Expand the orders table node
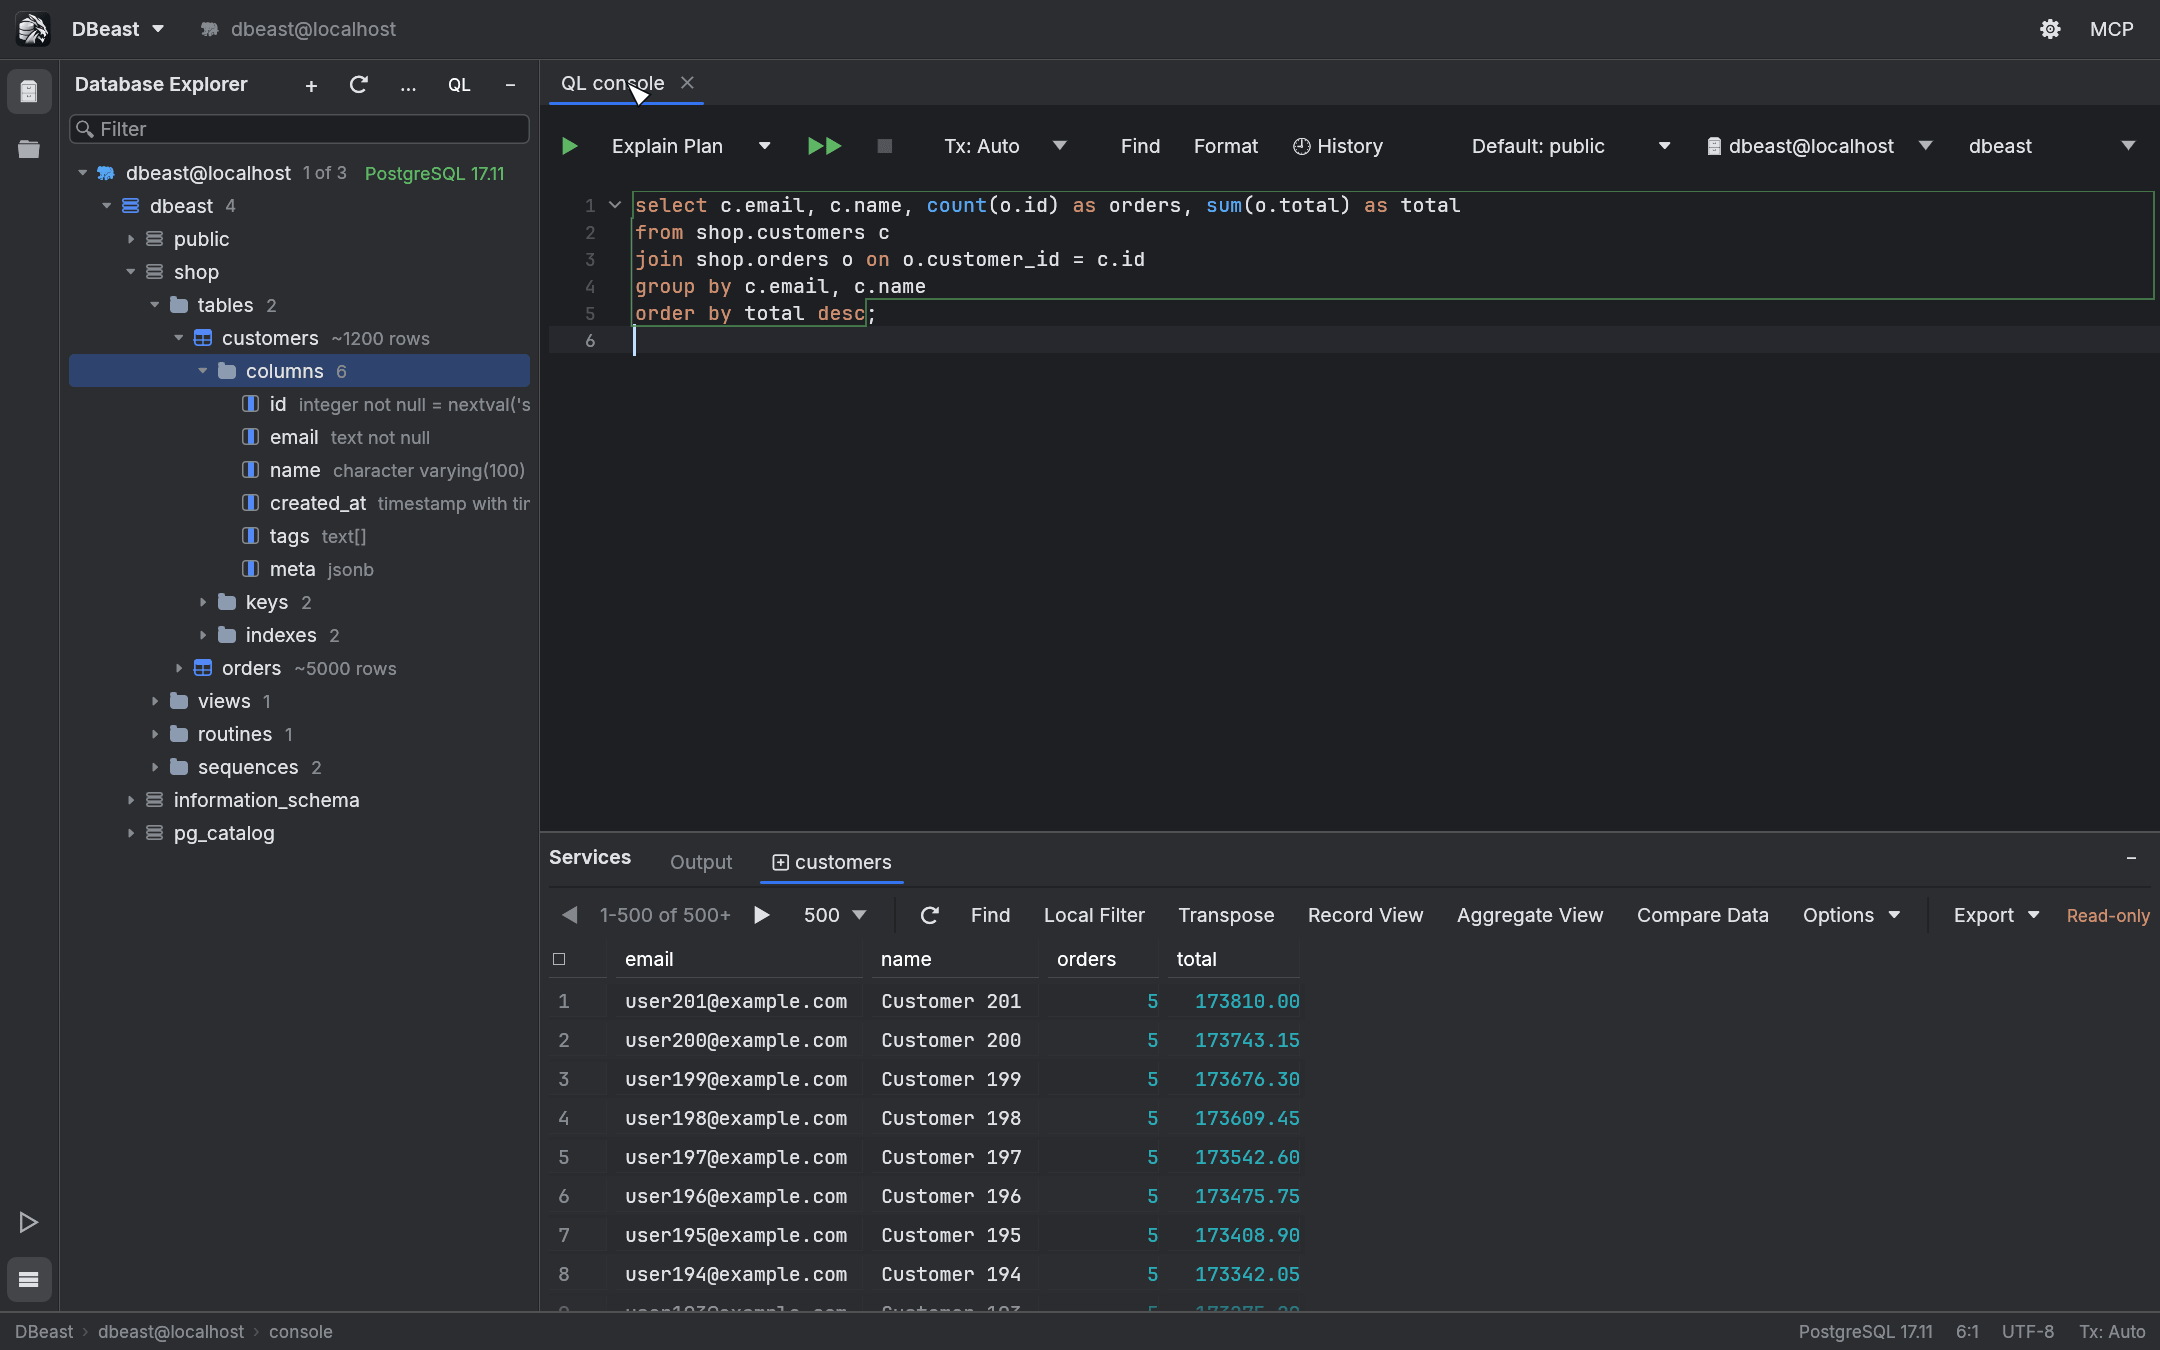This screenshot has height=1350, width=2160. pyautogui.click(x=179, y=668)
